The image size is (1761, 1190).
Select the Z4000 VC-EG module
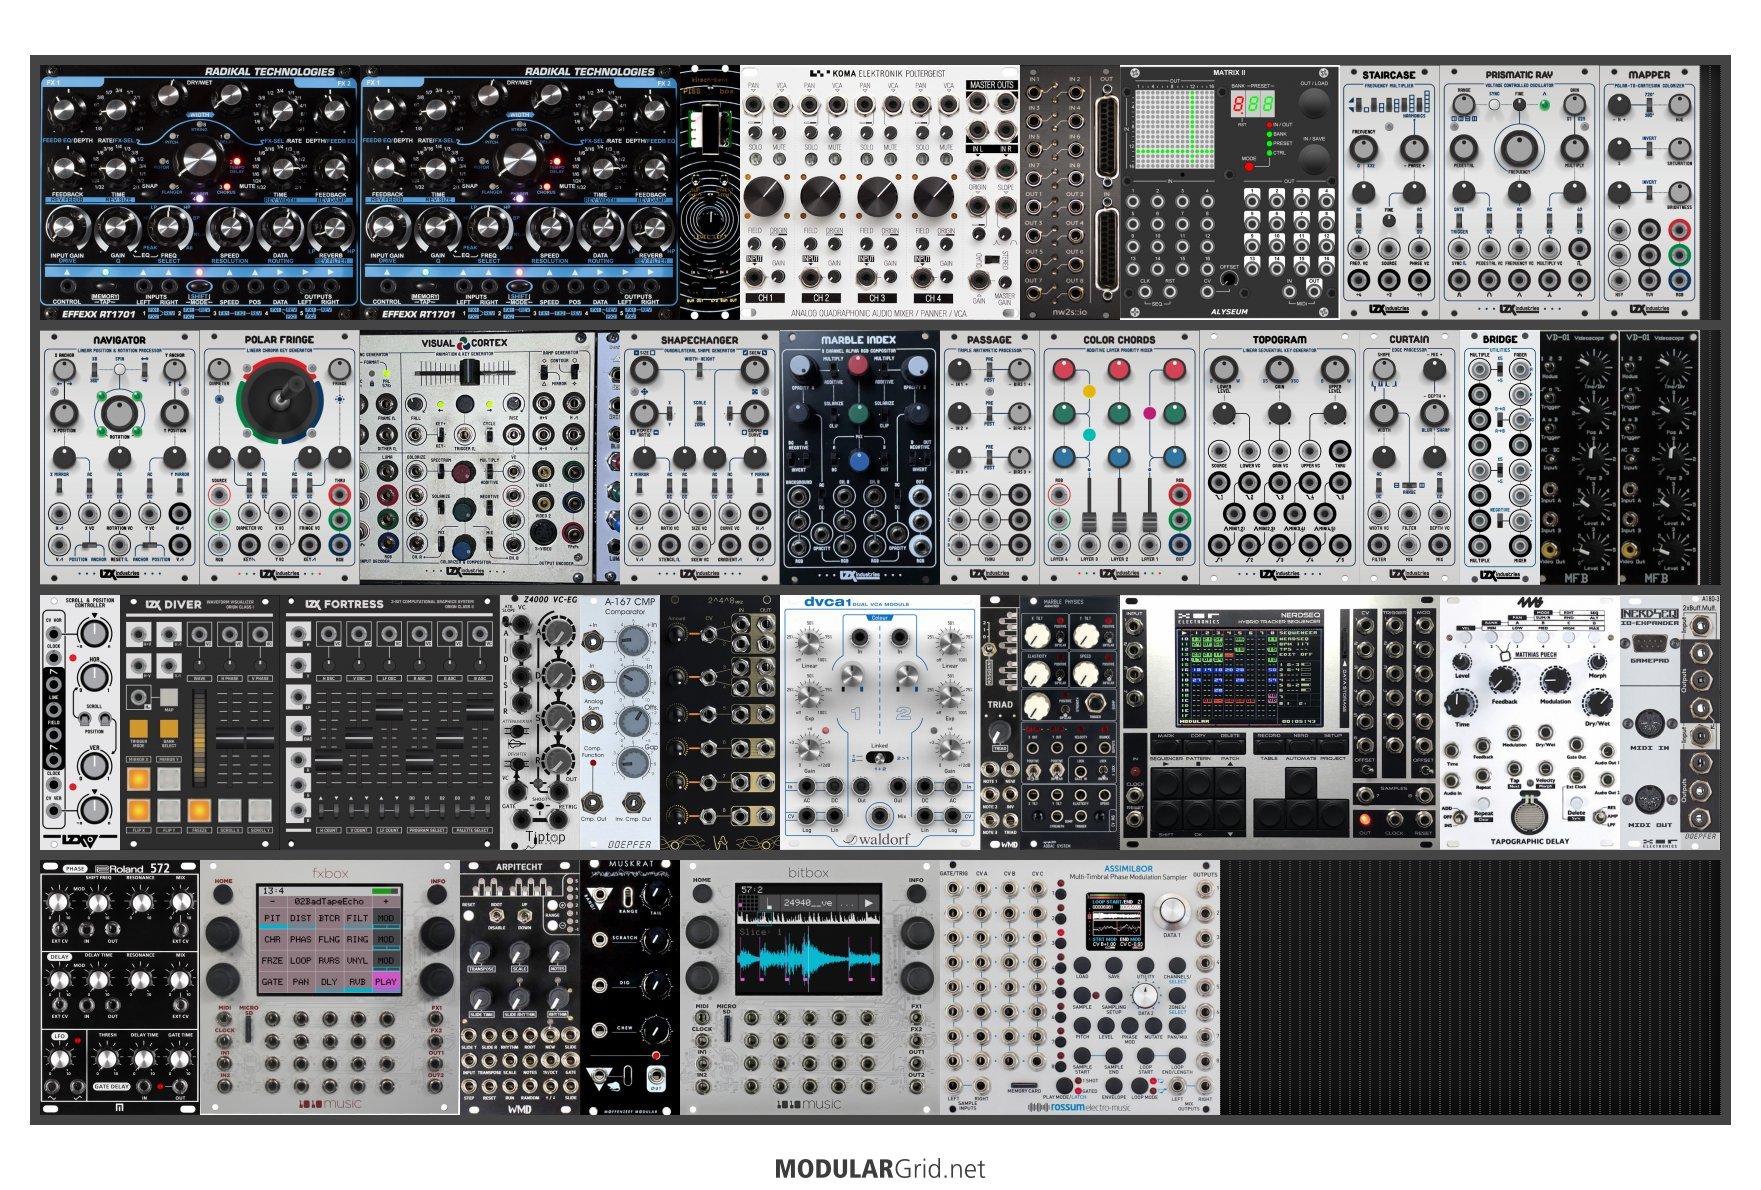click(x=539, y=723)
